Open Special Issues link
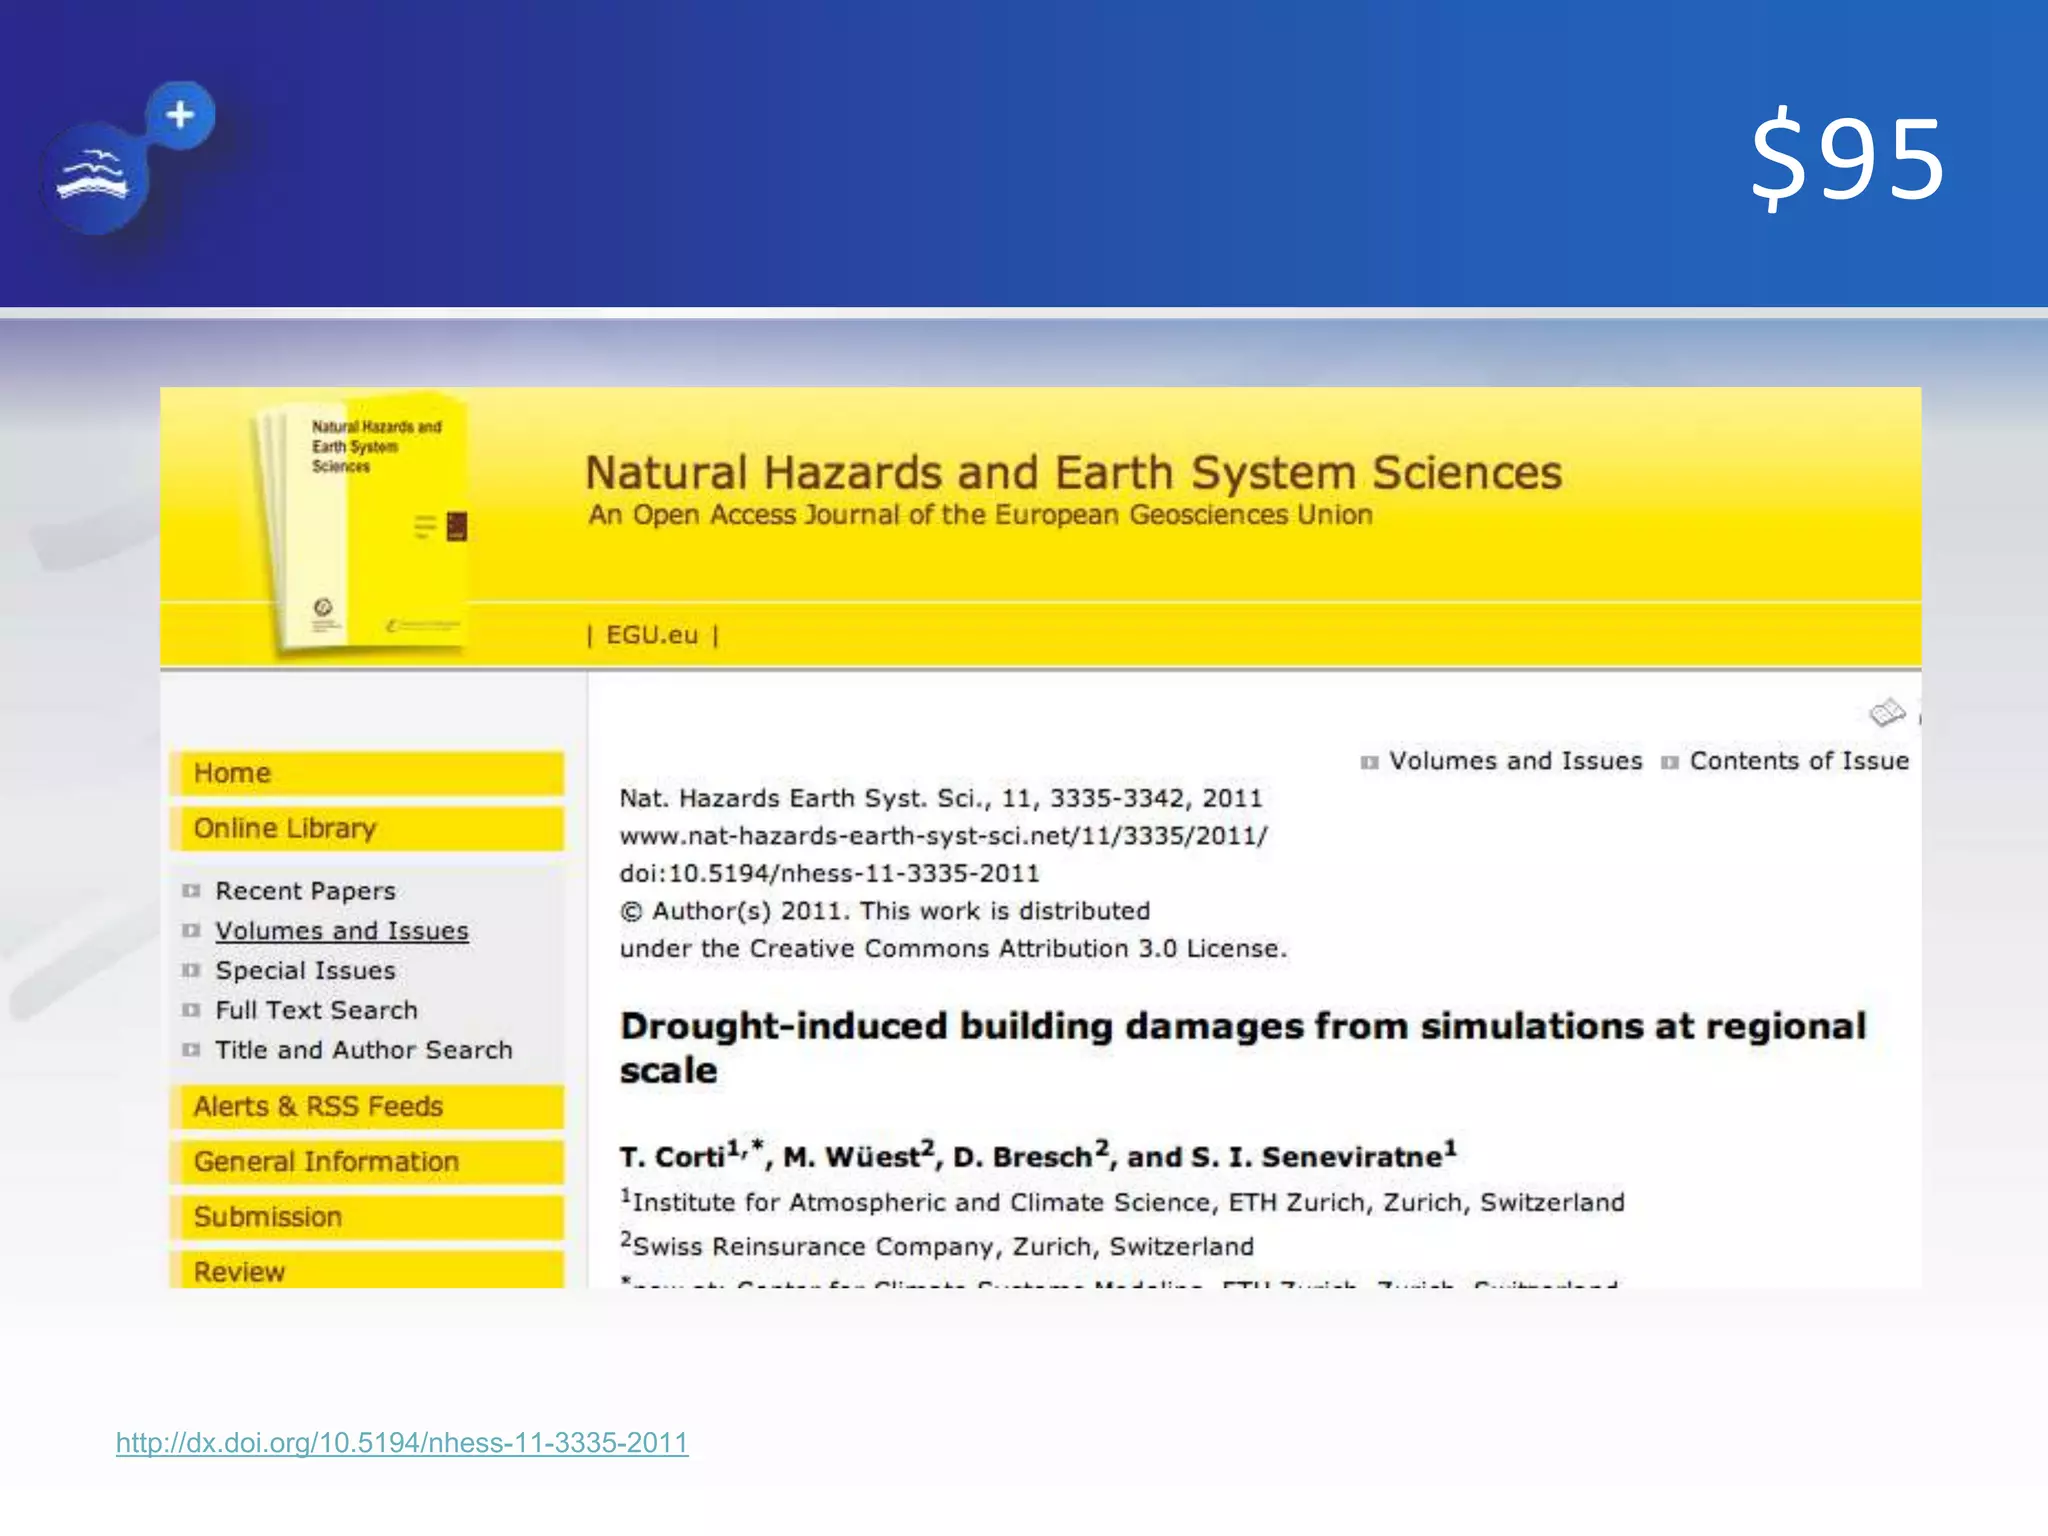Viewport: 2048px width, 1536px height. 305,970
